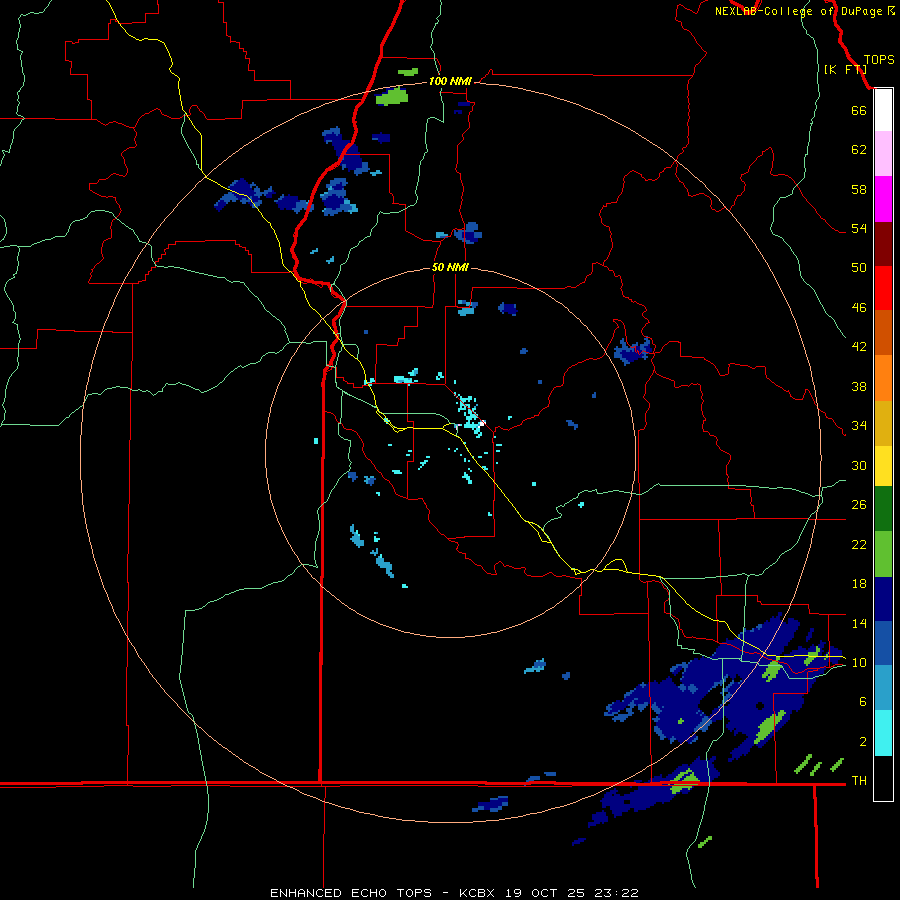Click the "6" scale value
The height and width of the screenshot is (900, 900).
pos(863,701)
